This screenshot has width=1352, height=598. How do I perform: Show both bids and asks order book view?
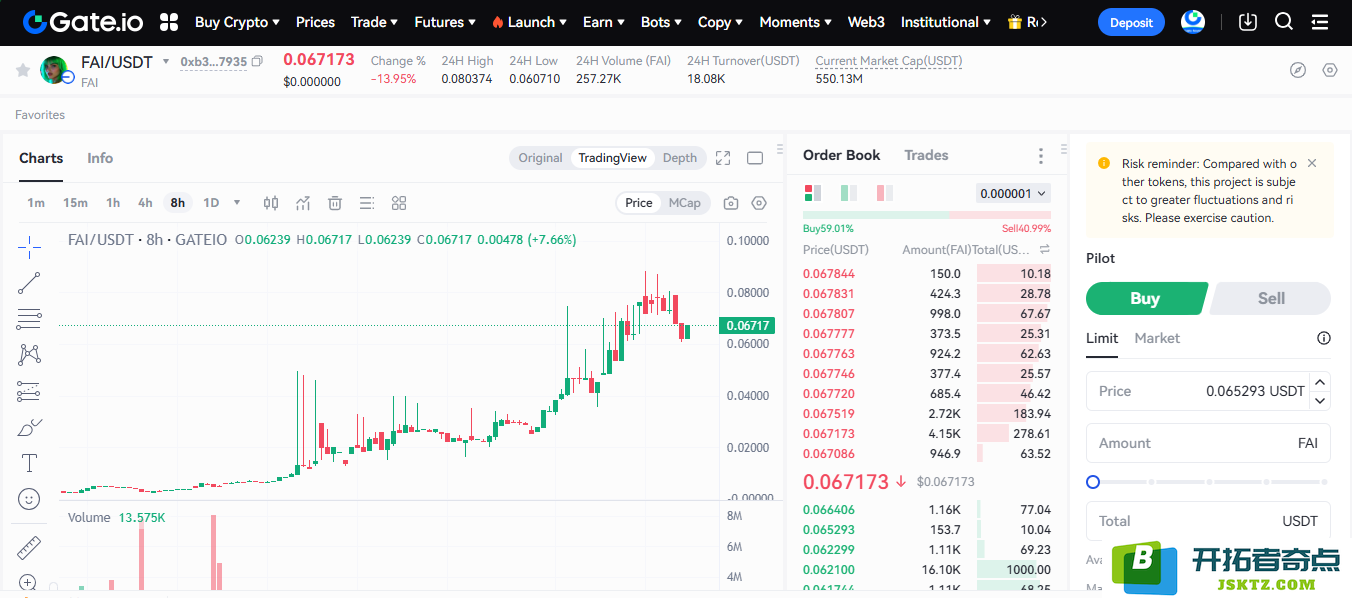point(813,193)
